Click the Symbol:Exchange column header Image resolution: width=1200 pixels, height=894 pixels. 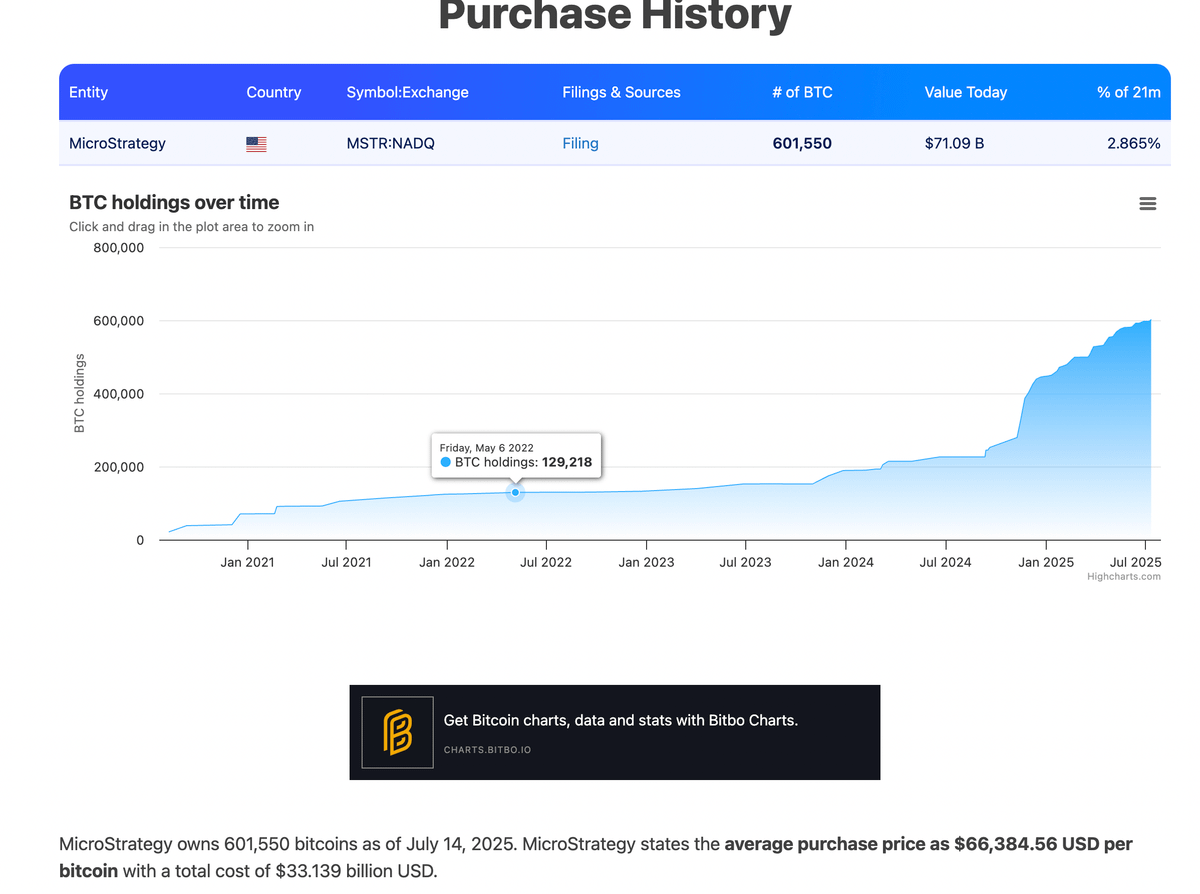coord(407,92)
